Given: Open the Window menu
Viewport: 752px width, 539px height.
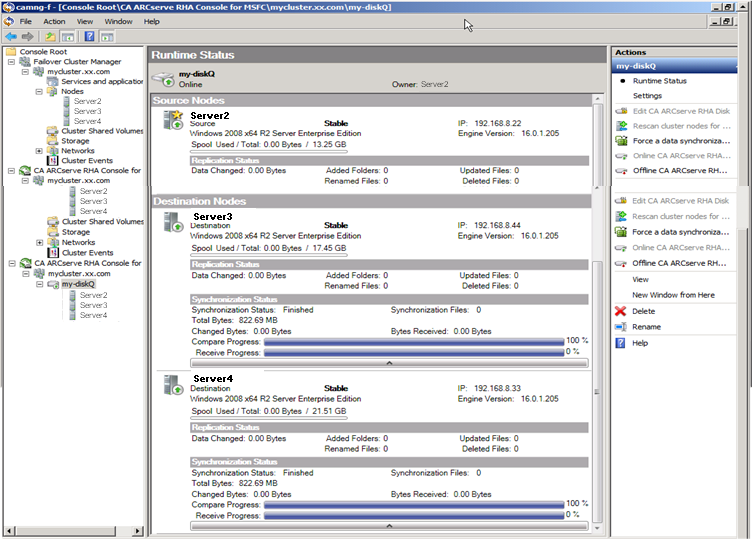Looking at the screenshot, I should click(118, 21).
